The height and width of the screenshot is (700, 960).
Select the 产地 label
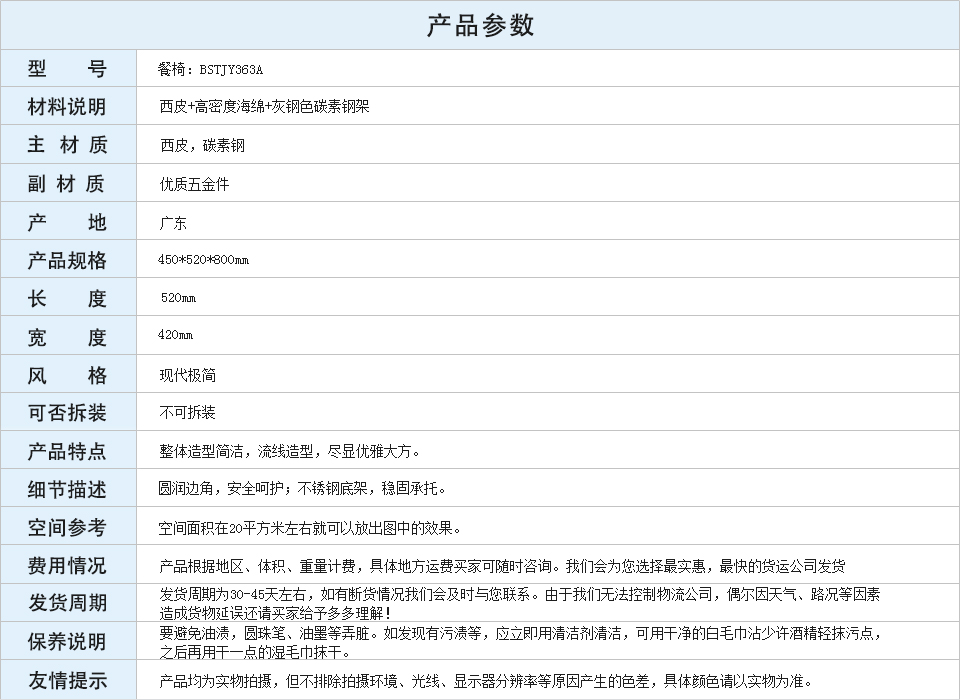click(67, 222)
